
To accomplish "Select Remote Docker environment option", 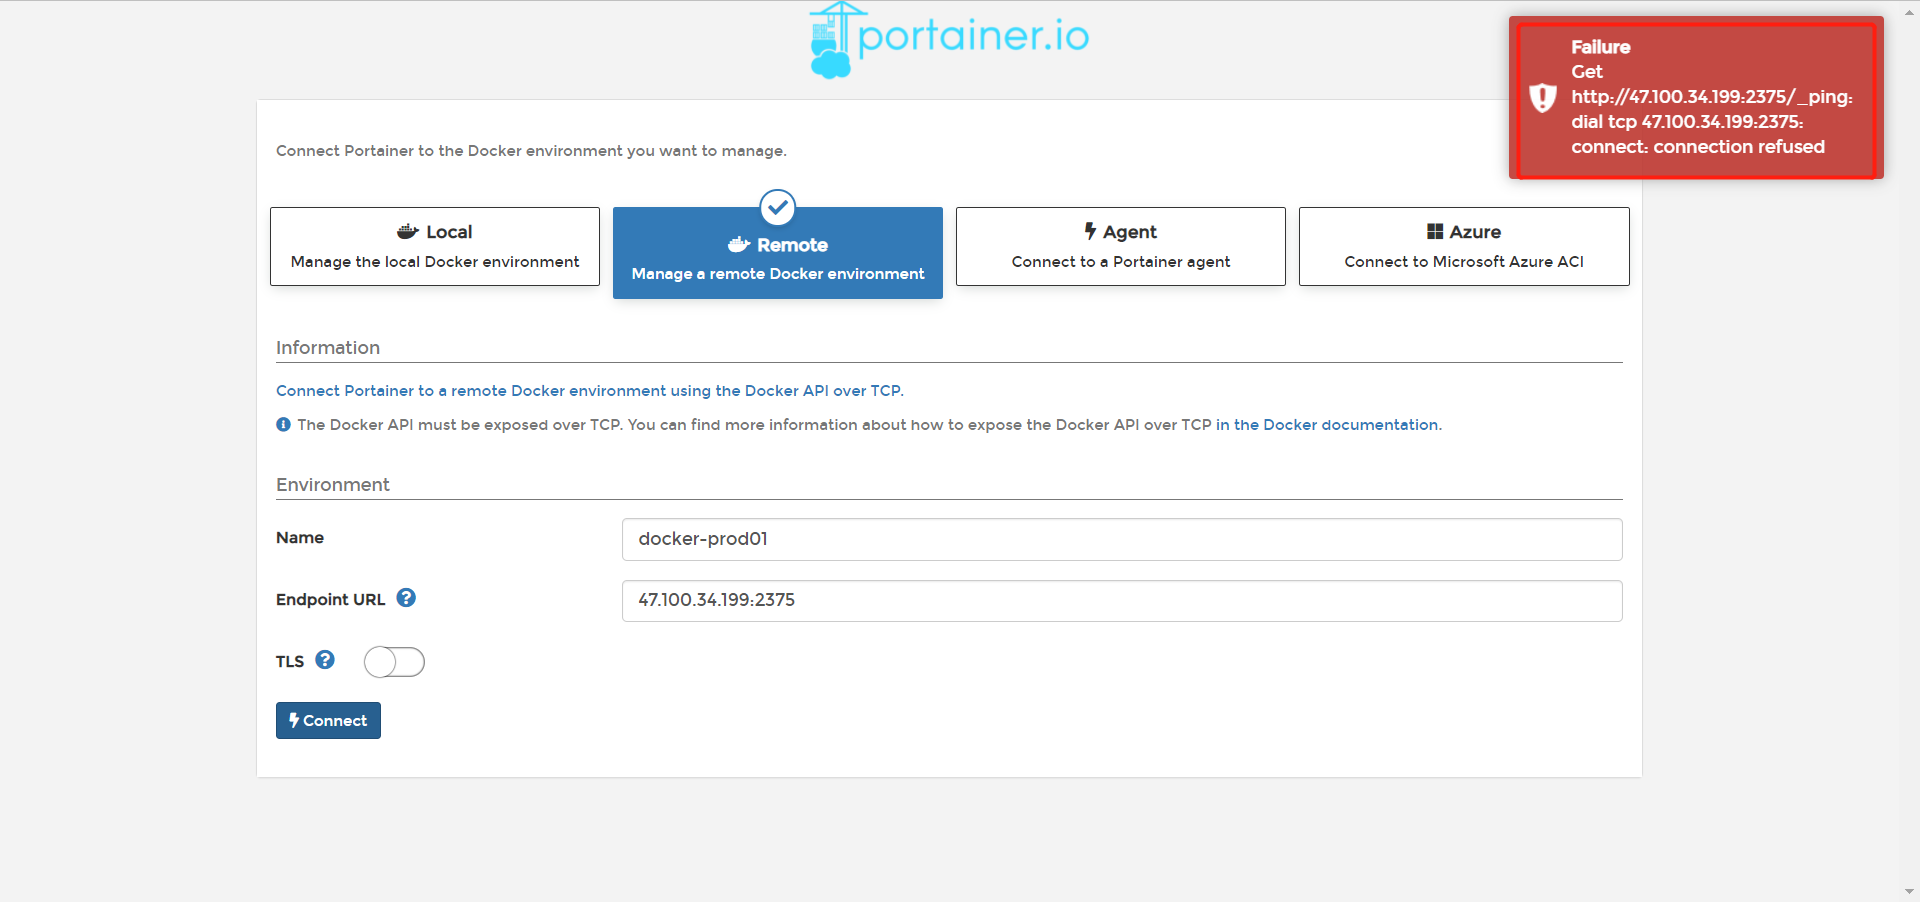I will coord(778,253).
